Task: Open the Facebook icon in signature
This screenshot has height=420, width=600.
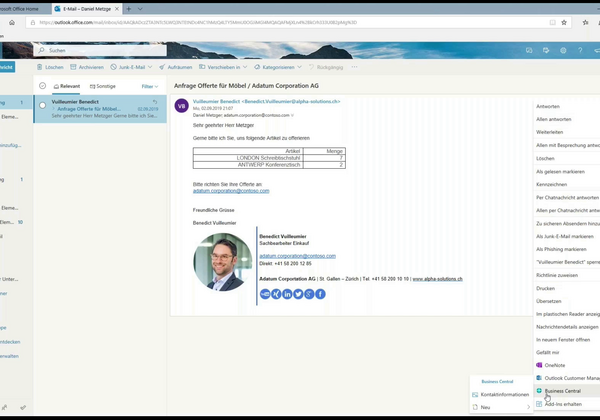Action: click(320, 294)
